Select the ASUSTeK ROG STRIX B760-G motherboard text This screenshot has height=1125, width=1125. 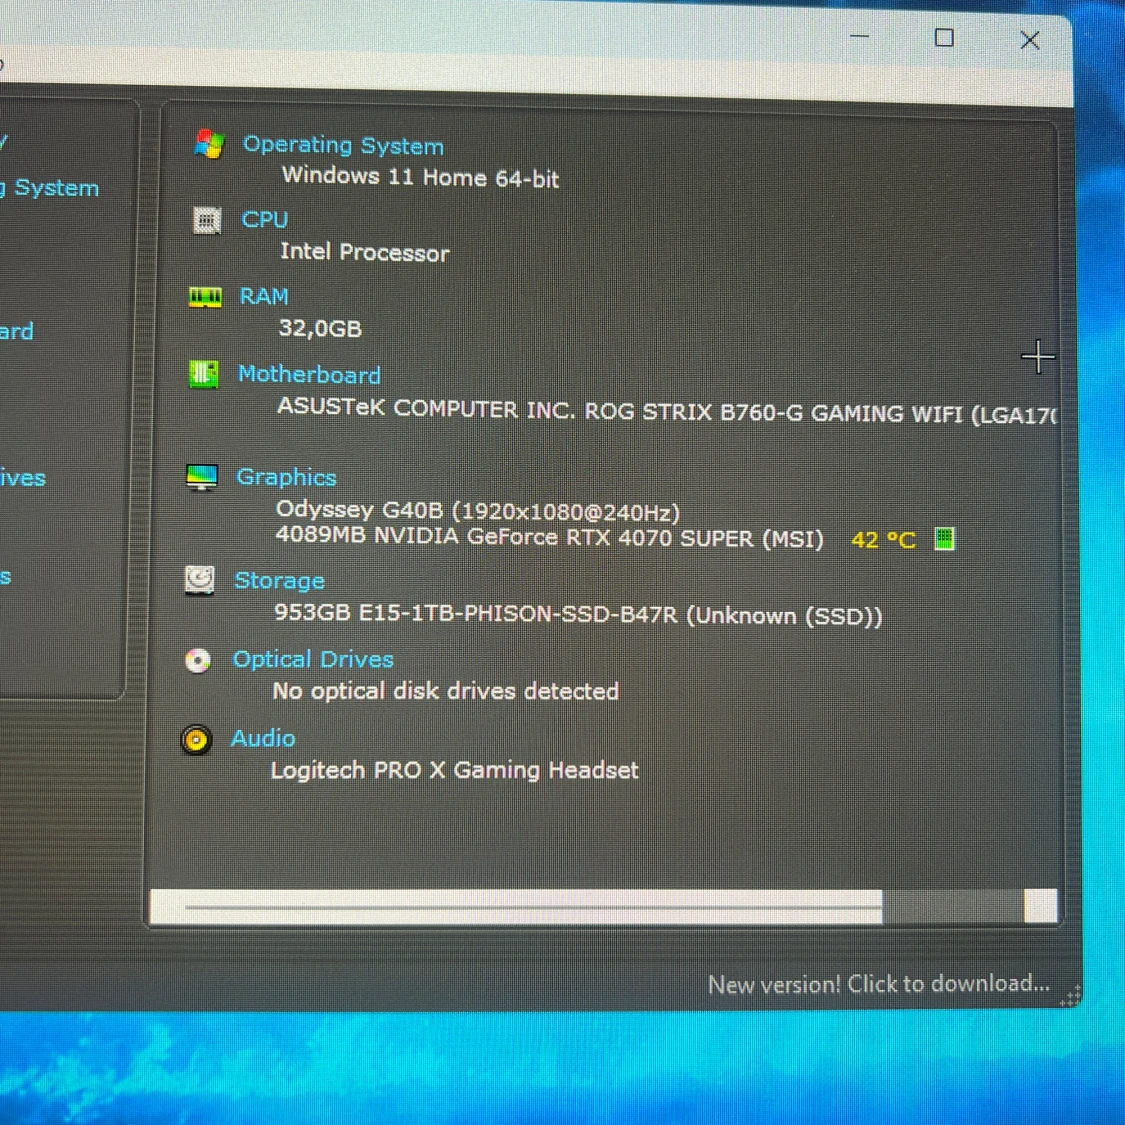pos(667,411)
